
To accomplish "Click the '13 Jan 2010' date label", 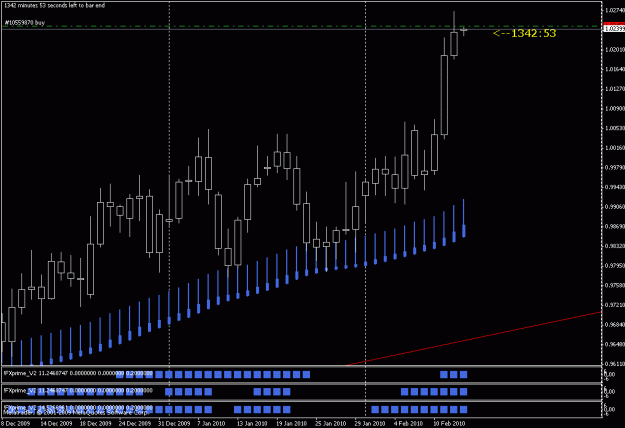I will pyautogui.click(x=252, y=423).
